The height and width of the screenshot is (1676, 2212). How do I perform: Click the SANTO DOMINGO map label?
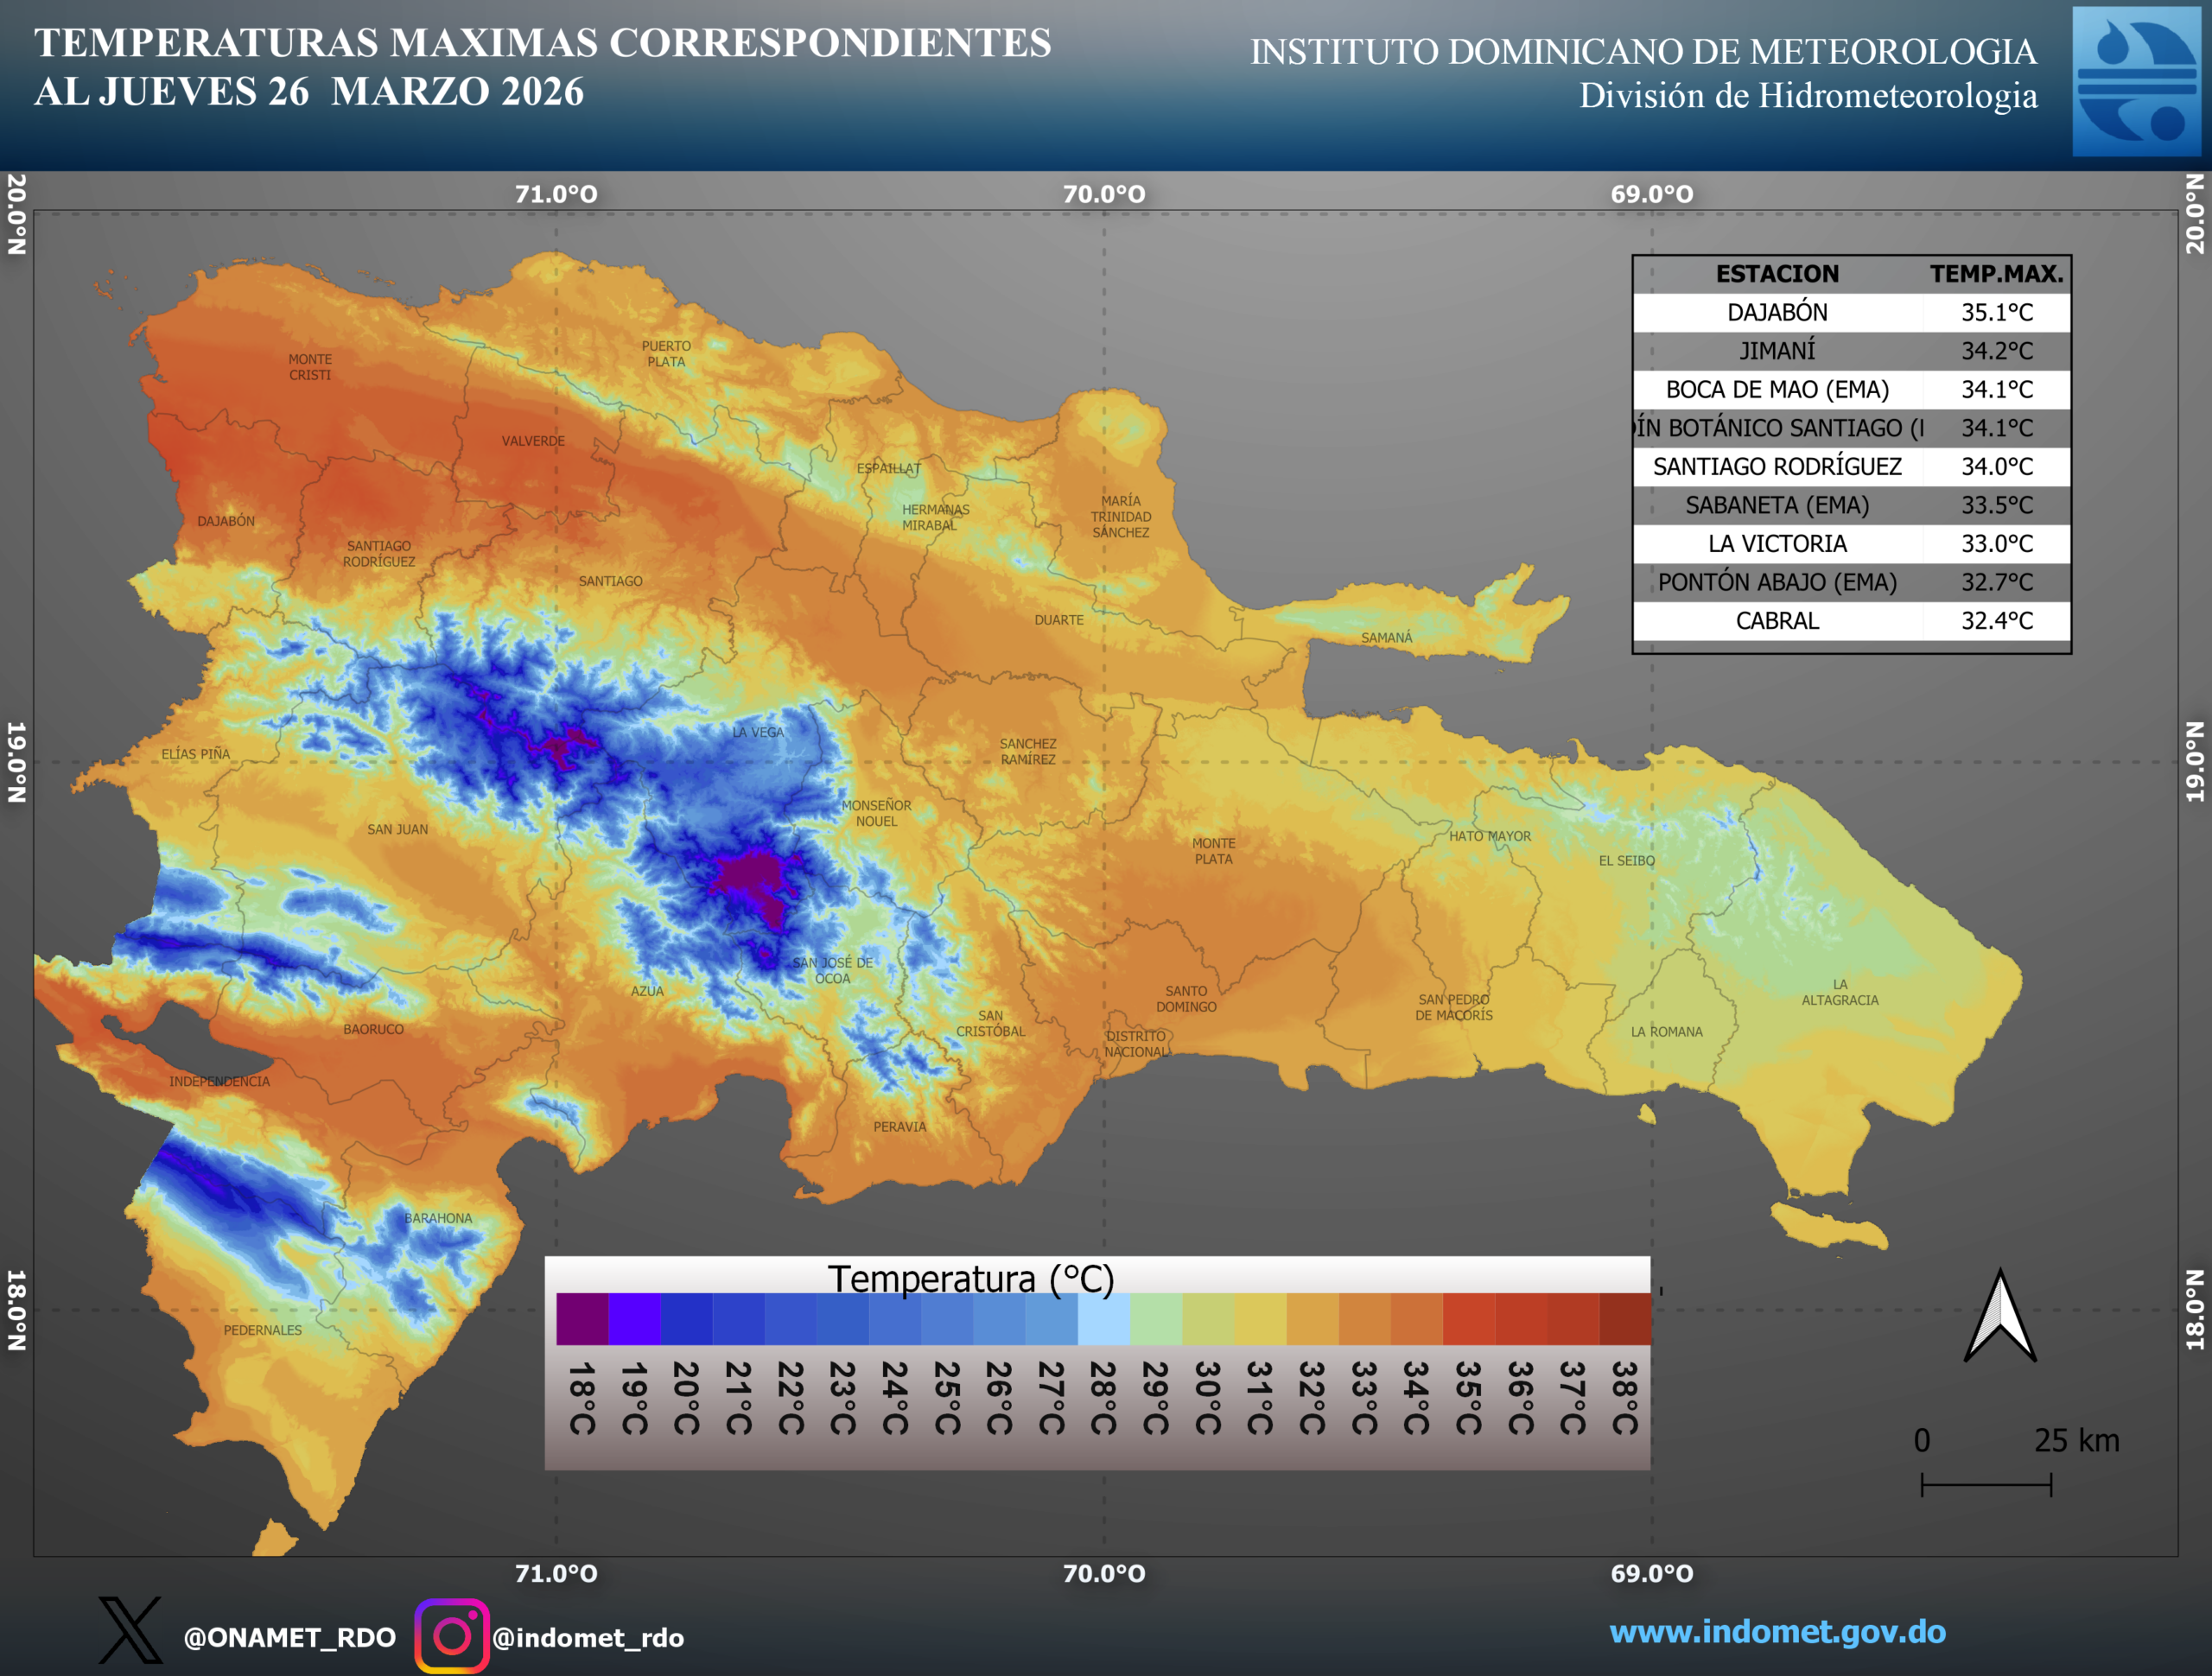[1186, 998]
